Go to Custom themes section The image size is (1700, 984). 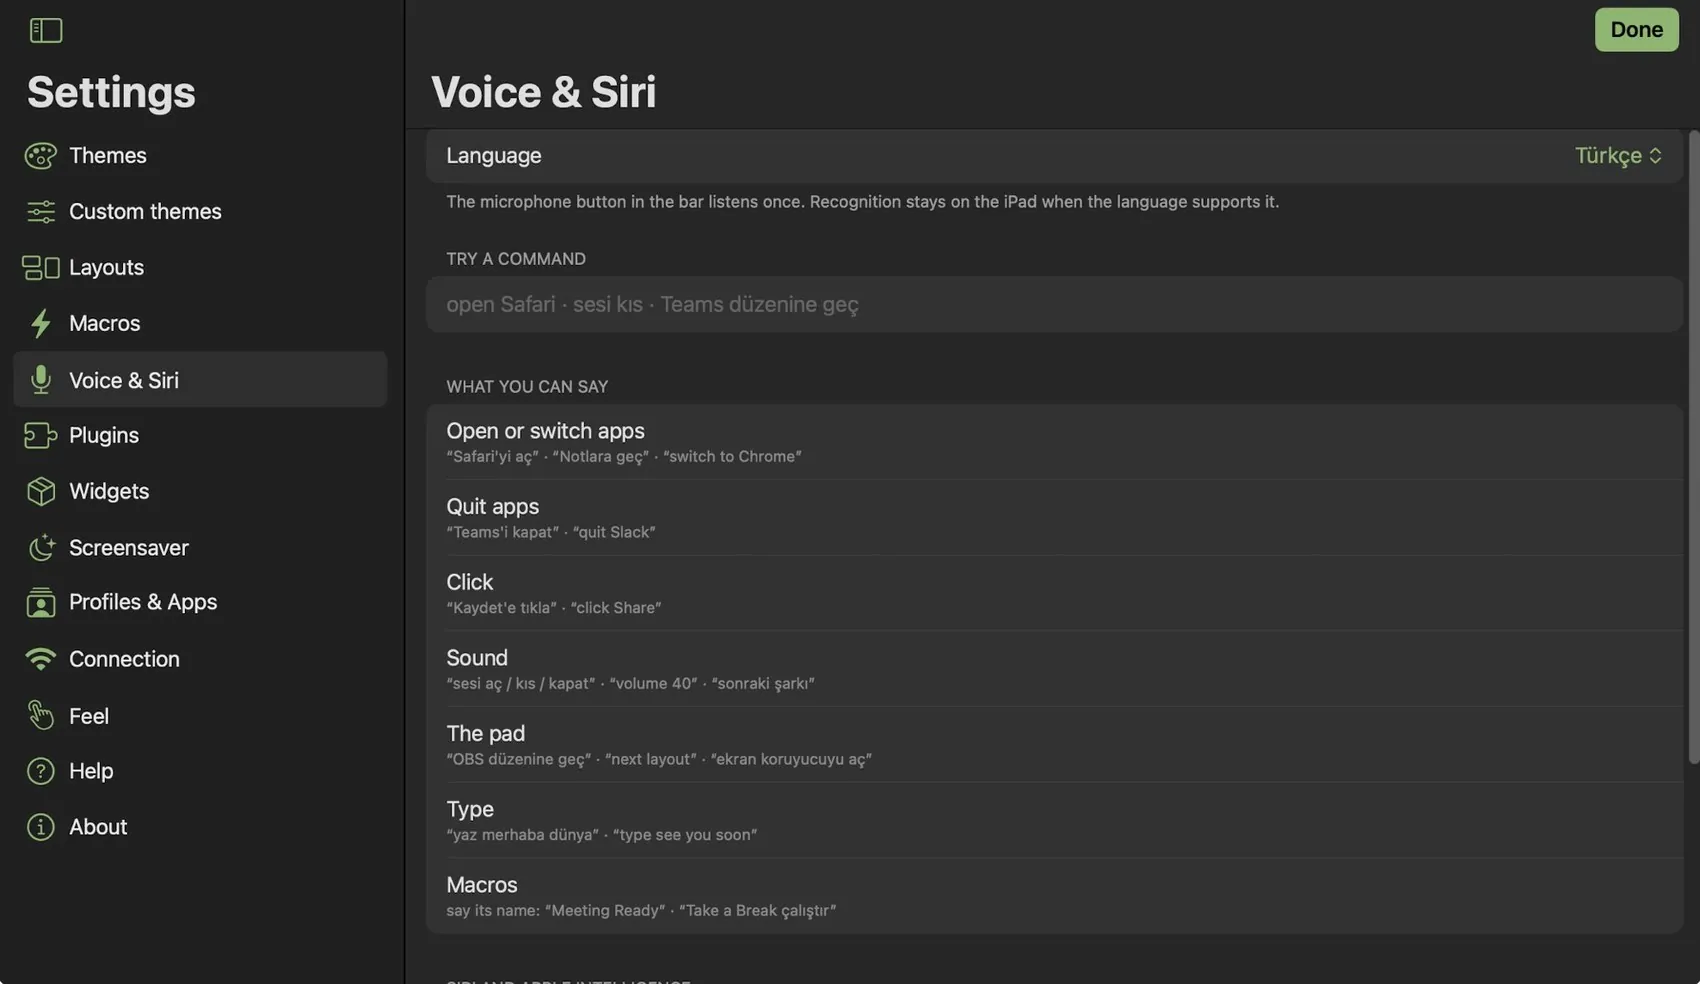click(x=145, y=212)
